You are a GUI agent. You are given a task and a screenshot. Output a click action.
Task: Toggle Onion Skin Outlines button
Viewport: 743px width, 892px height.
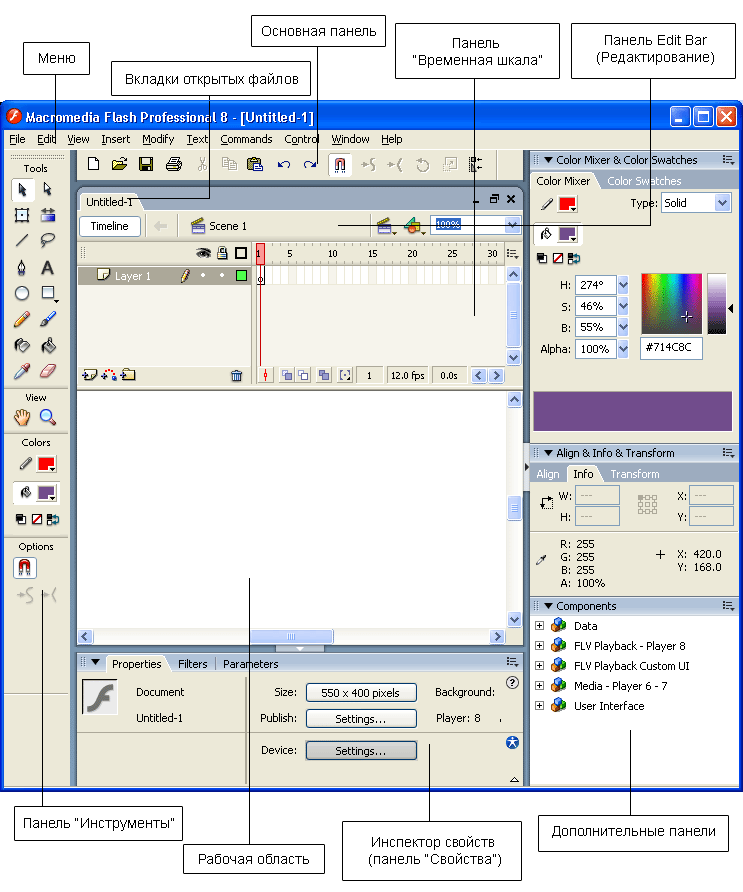point(304,375)
